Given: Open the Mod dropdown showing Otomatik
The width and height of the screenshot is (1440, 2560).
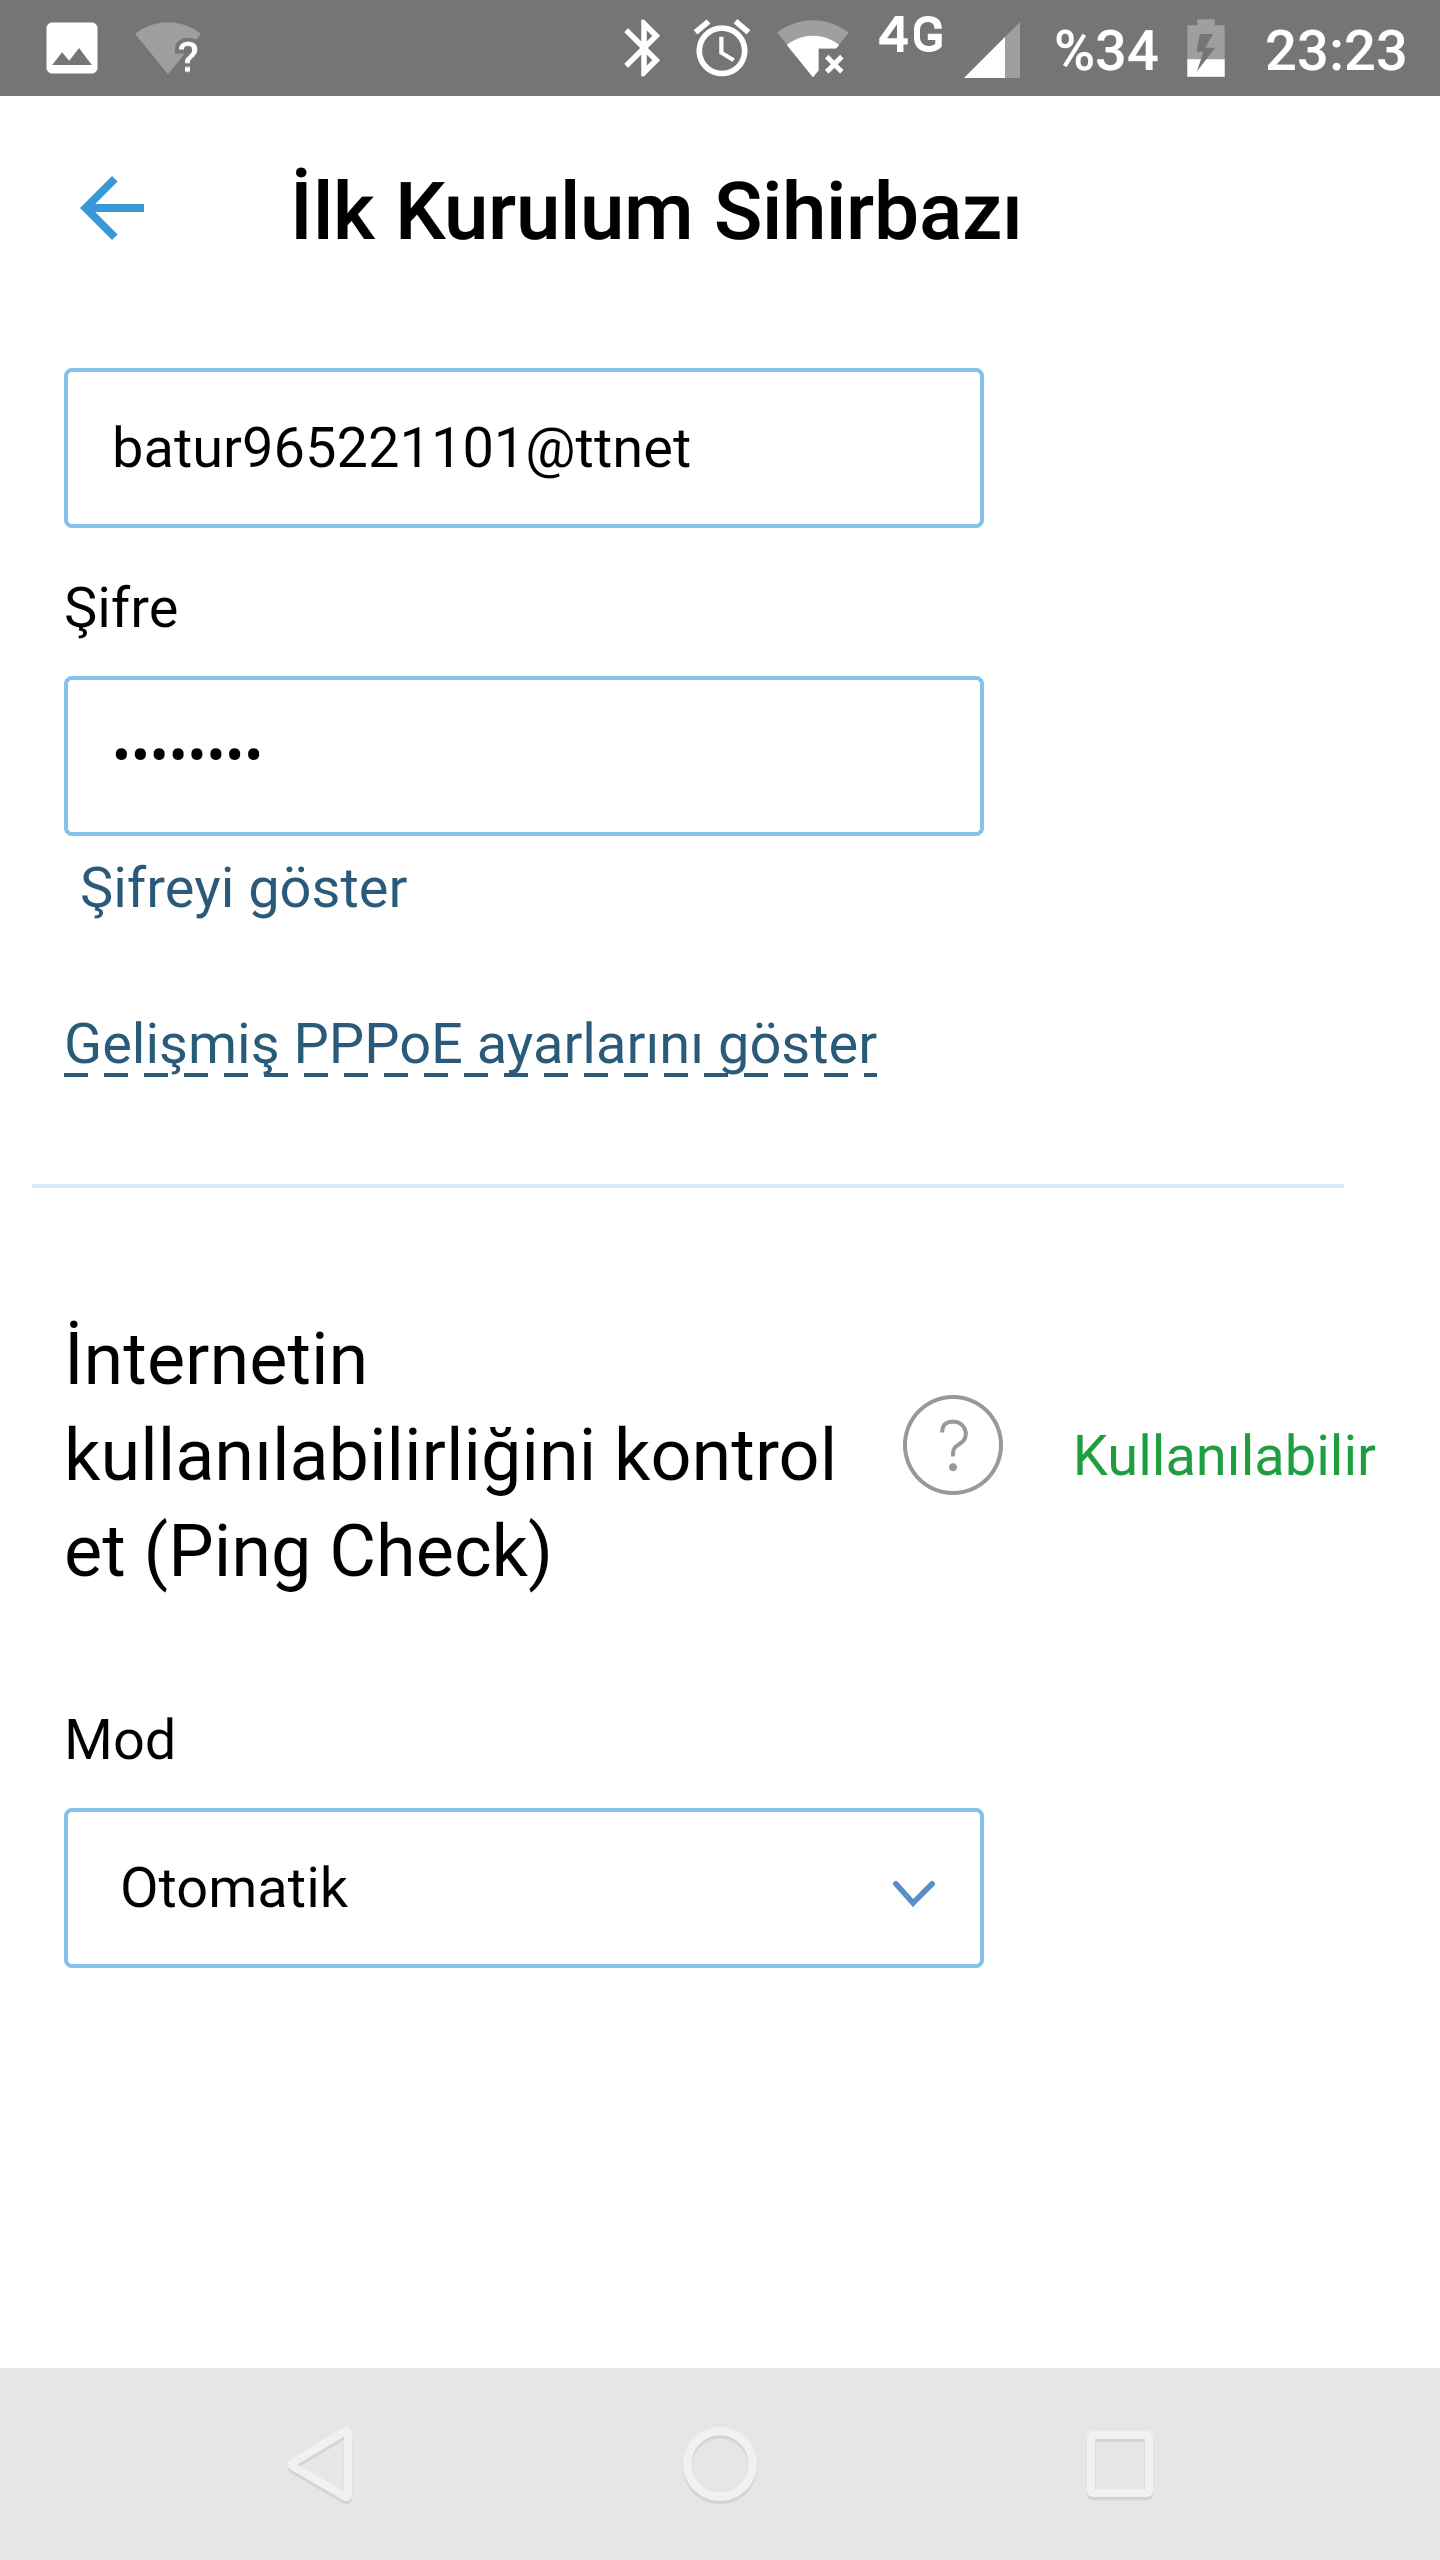Looking at the screenshot, I should pyautogui.click(x=524, y=1888).
